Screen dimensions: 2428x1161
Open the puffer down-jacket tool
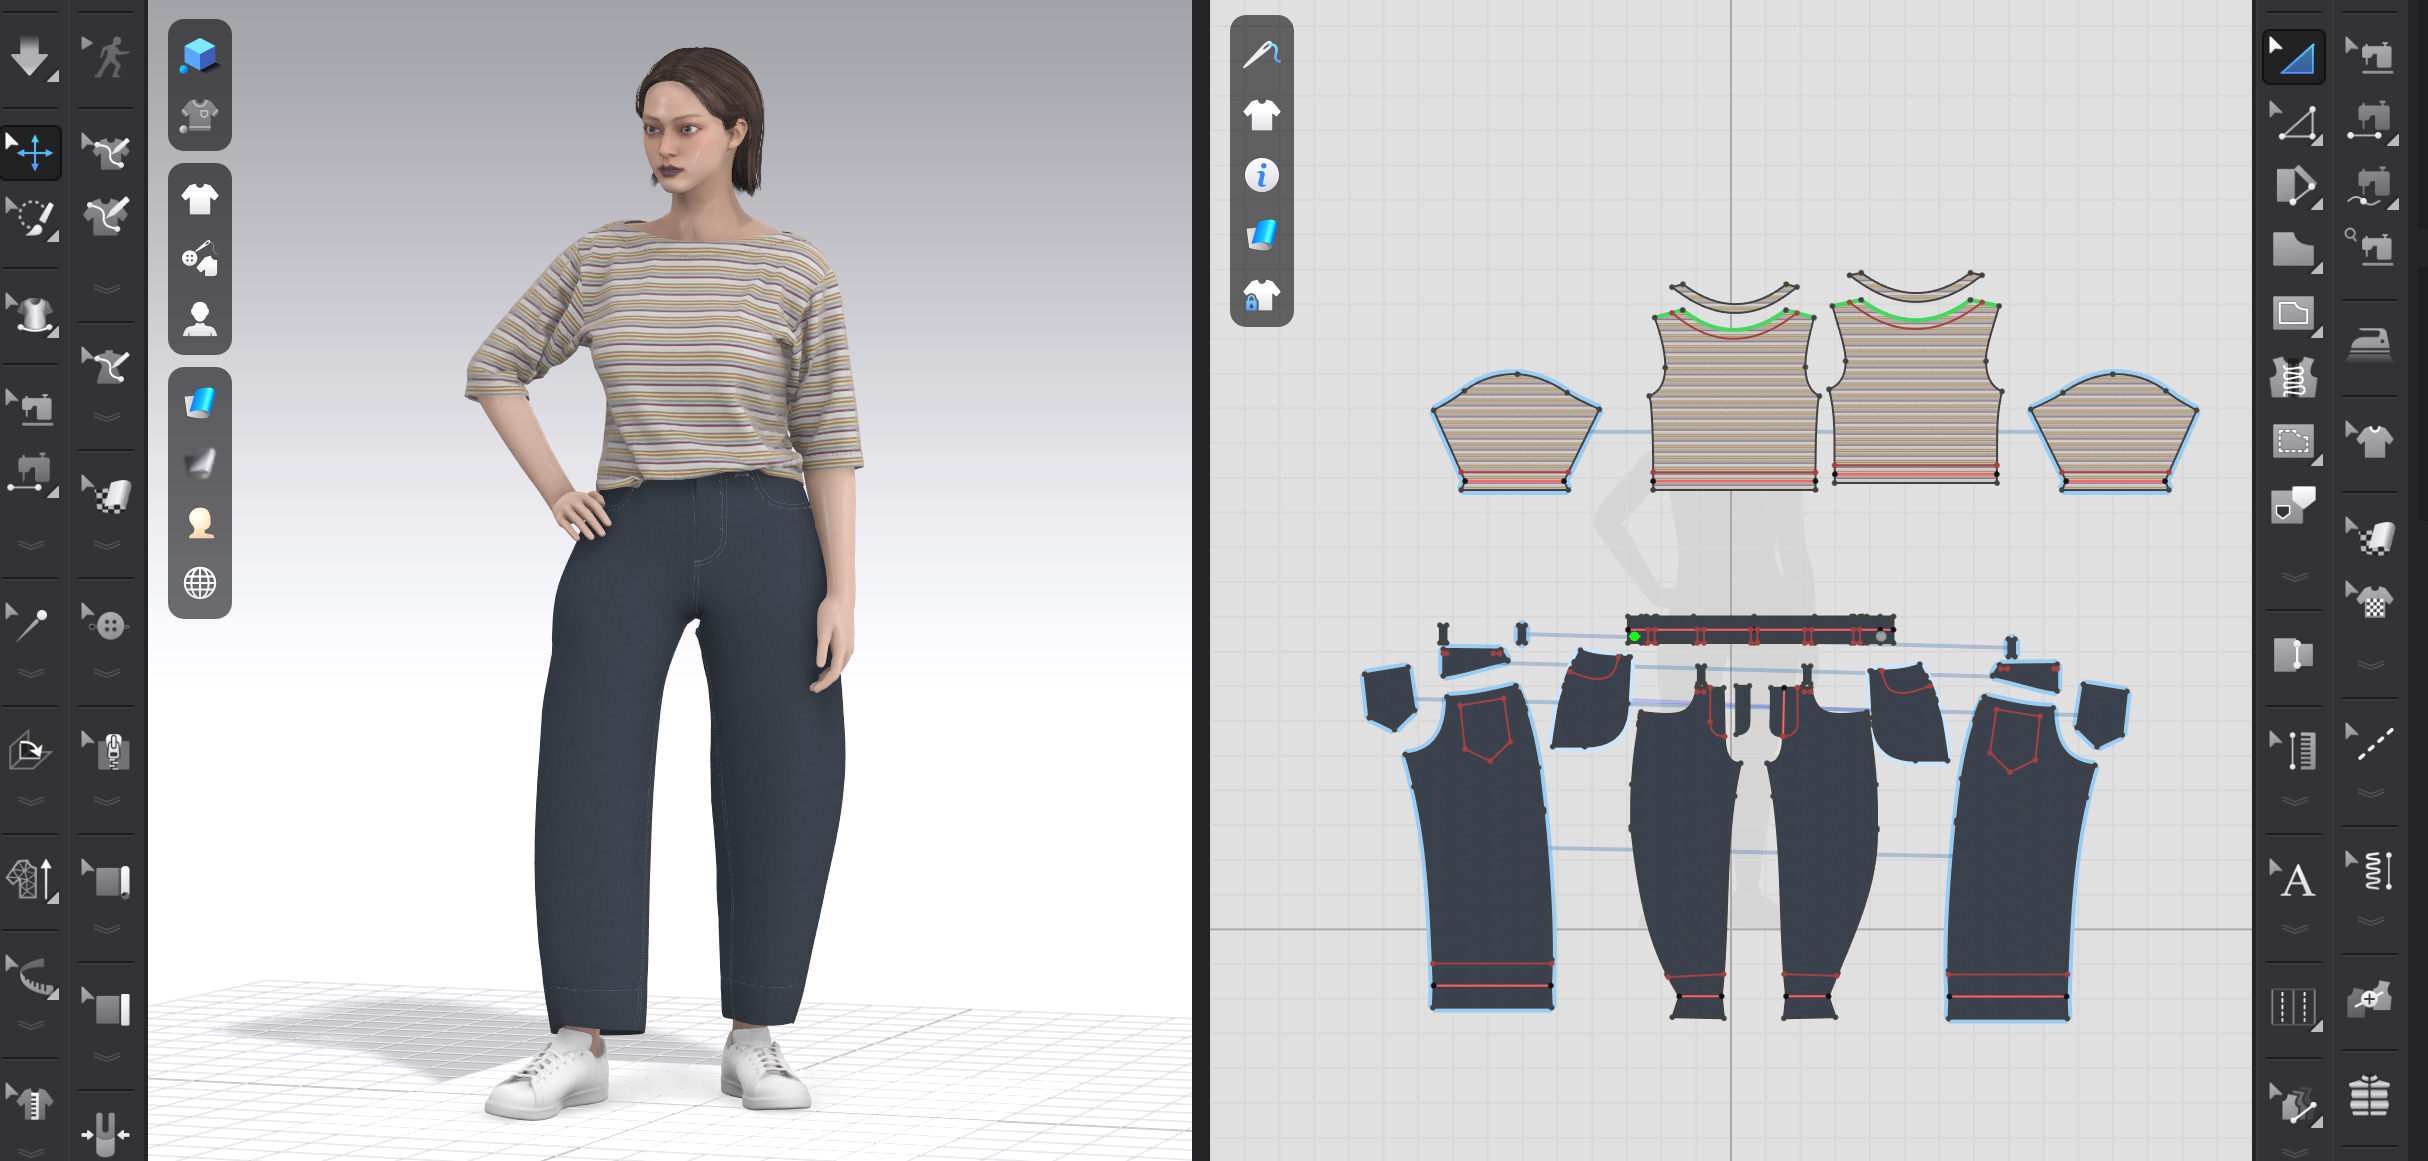coord(2369,1095)
